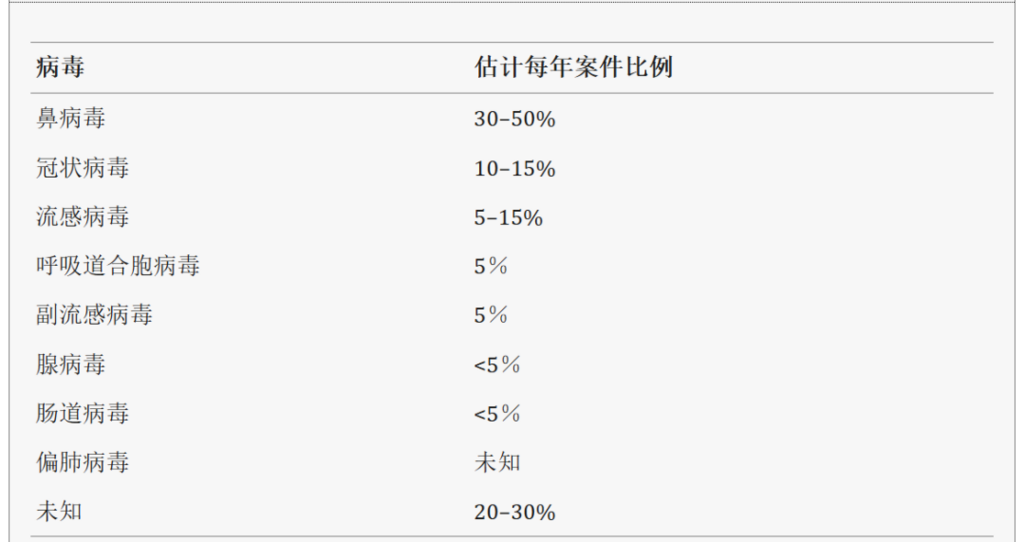
Task: Select the 副流感病毒 cell
Action: (x=95, y=315)
